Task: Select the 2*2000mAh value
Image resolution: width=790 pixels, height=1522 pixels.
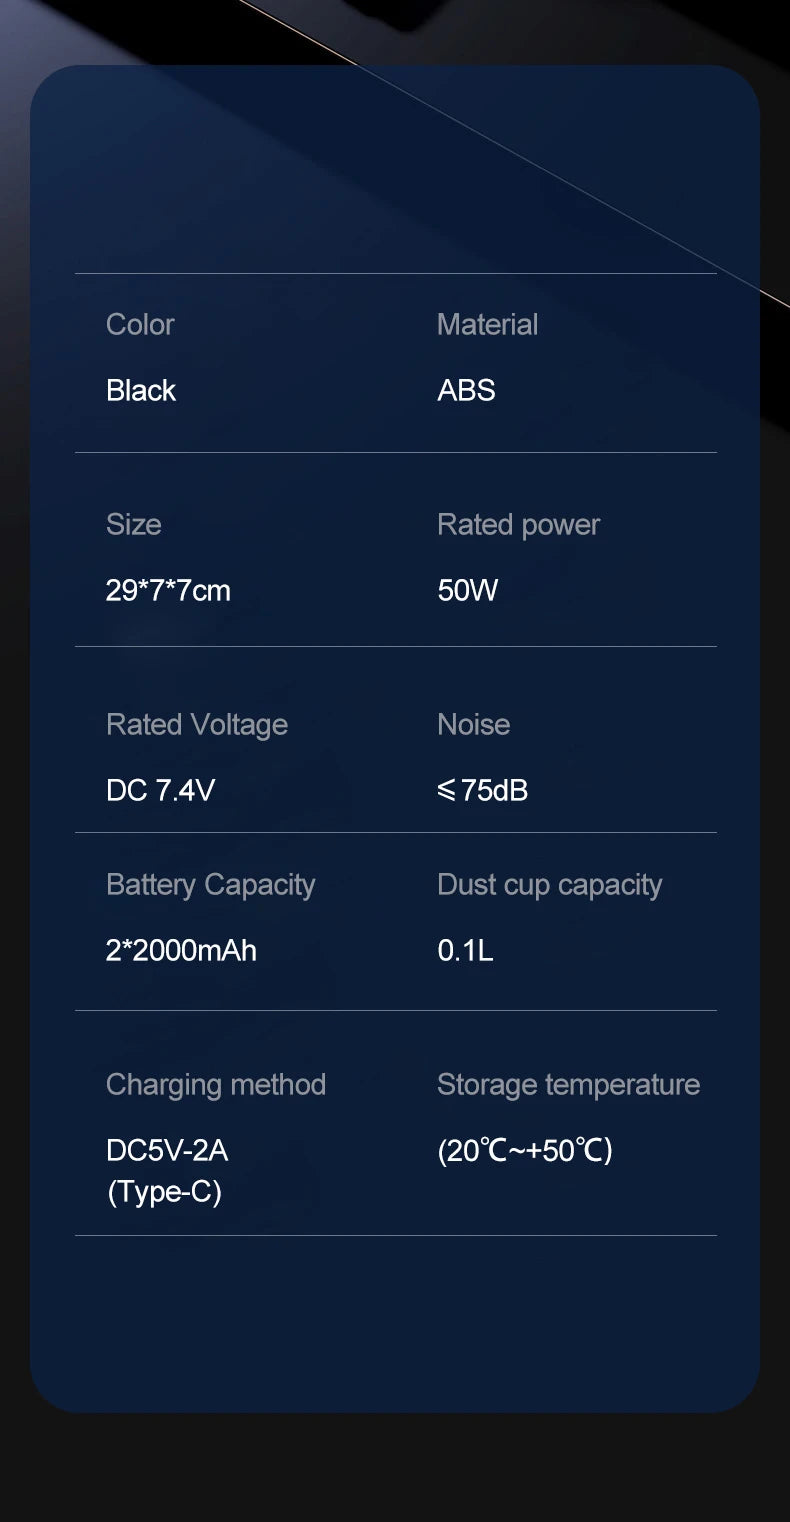Action: tap(181, 950)
